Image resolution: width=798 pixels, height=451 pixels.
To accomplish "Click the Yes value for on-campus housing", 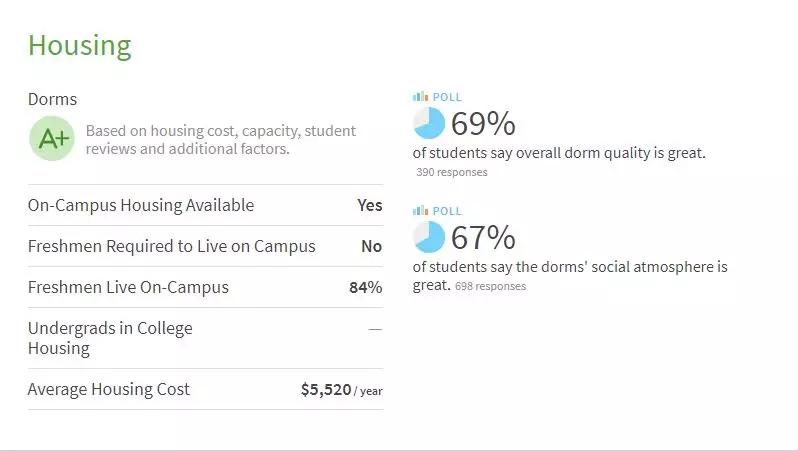I will pyautogui.click(x=369, y=205).
